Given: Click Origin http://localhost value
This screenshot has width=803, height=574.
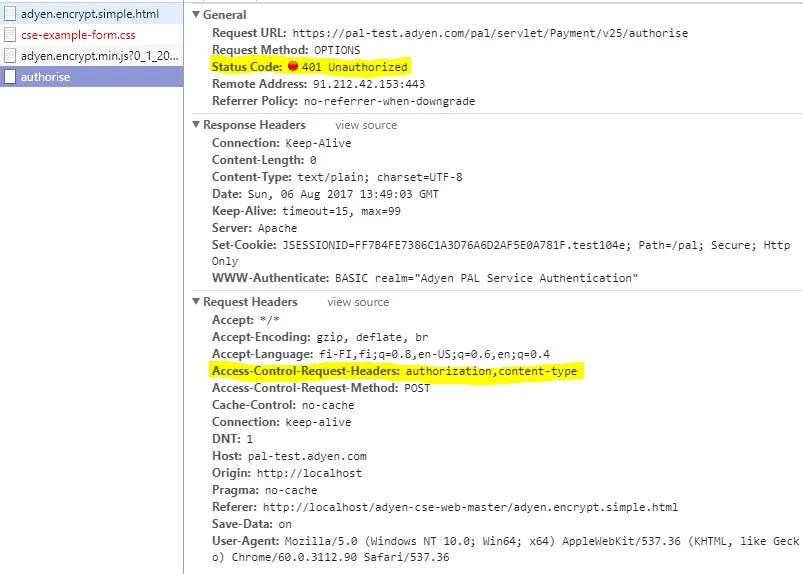Looking at the screenshot, I should [309, 473].
